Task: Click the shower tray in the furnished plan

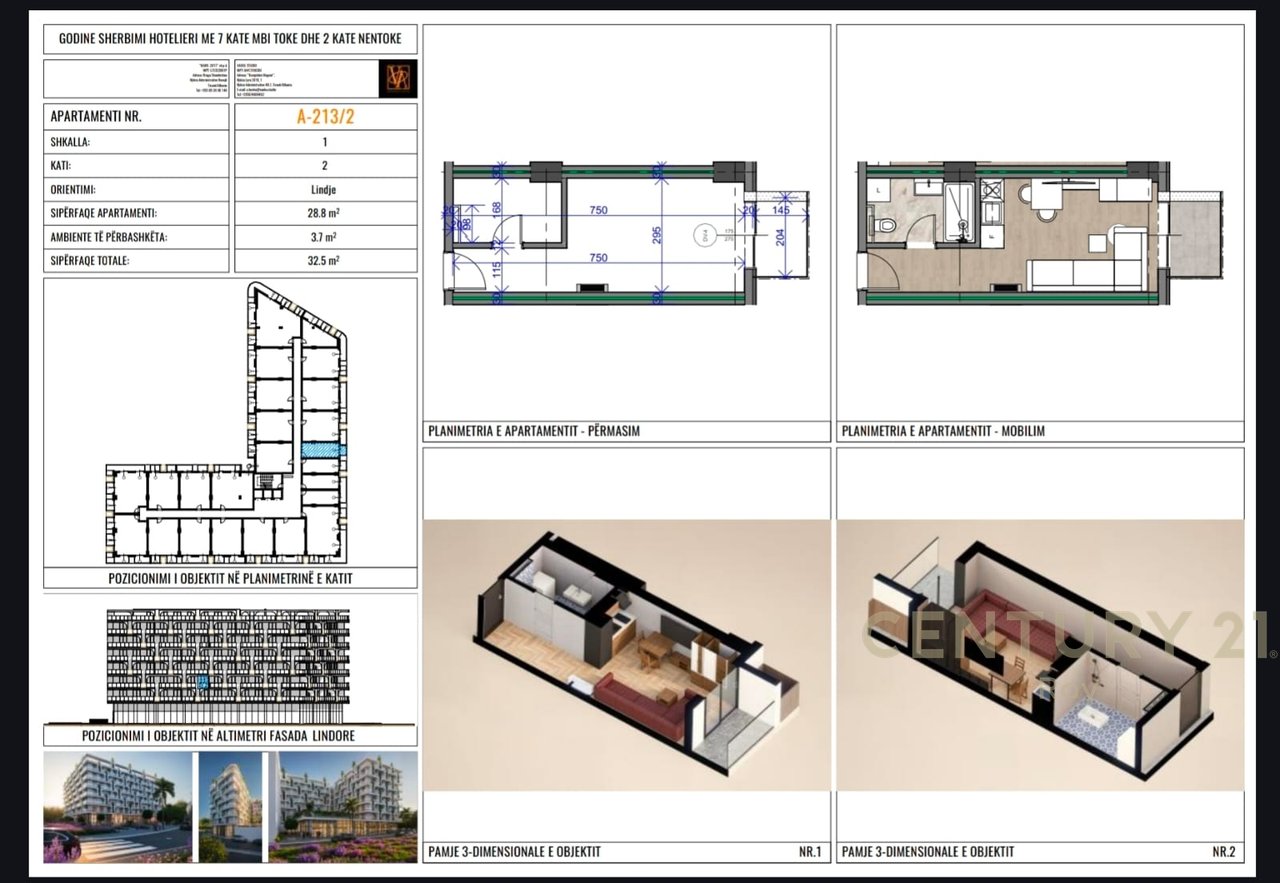Action: point(959,211)
